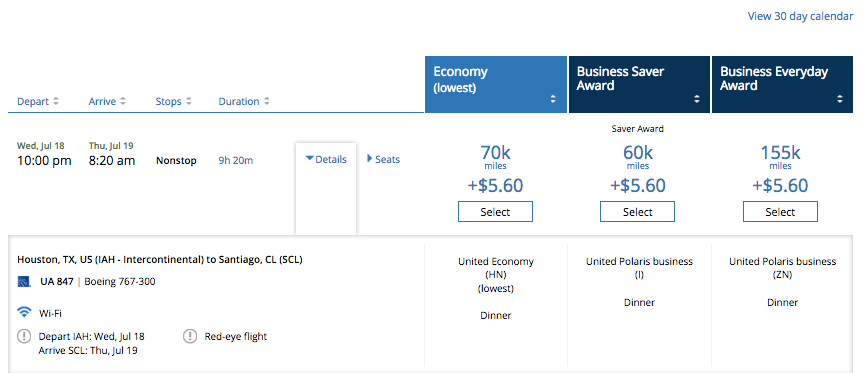Select the 60k miles Saver Award fare
864x373 pixels.
click(x=638, y=212)
